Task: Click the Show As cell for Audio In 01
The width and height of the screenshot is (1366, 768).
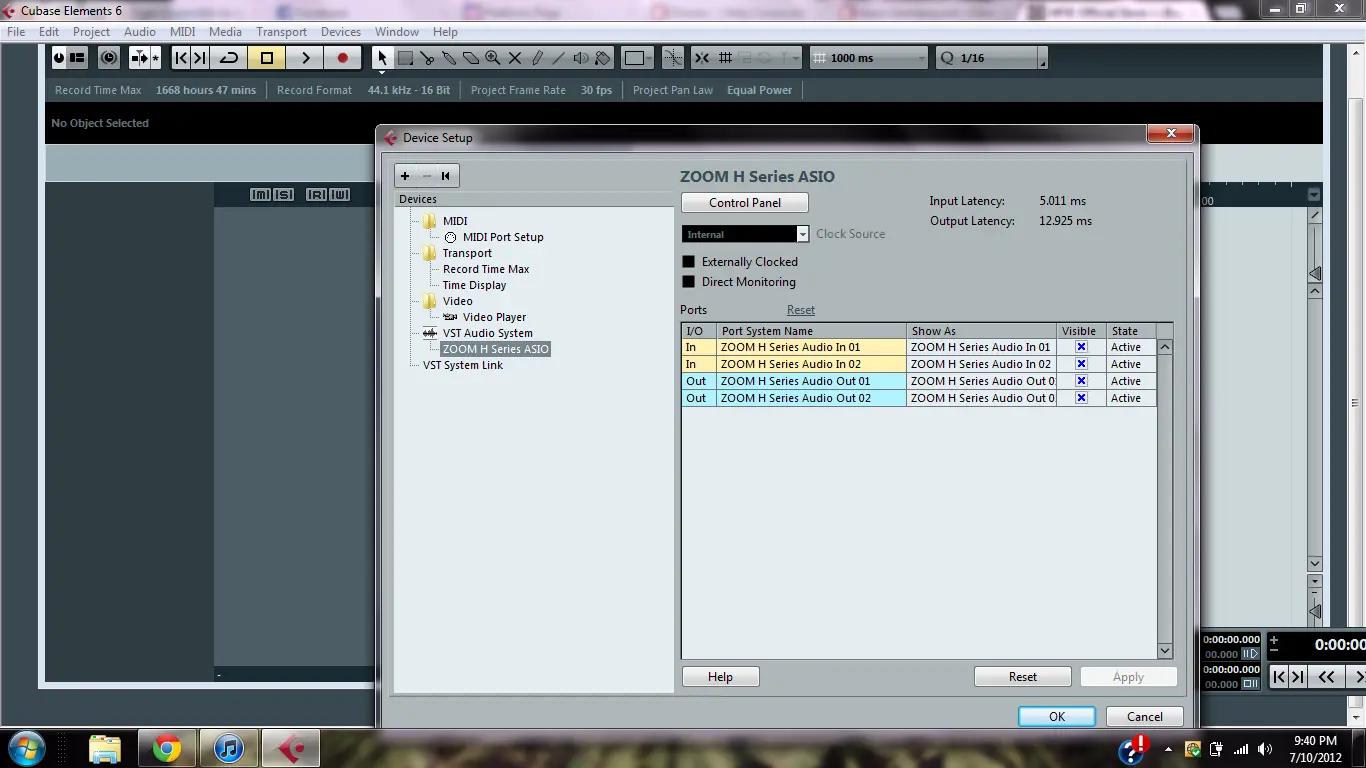Action: click(x=982, y=347)
